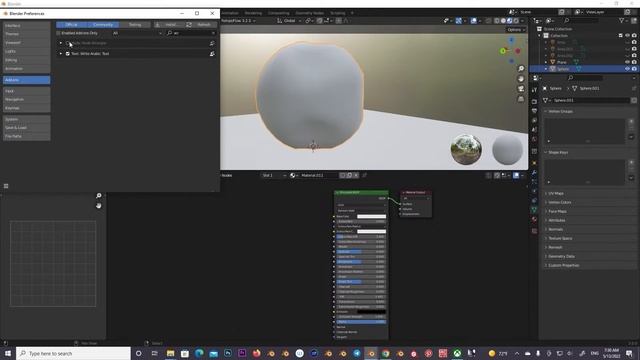This screenshot has height=360, width=640.
Task: Toggle the Community add-ons filter
Action: tap(103, 25)
